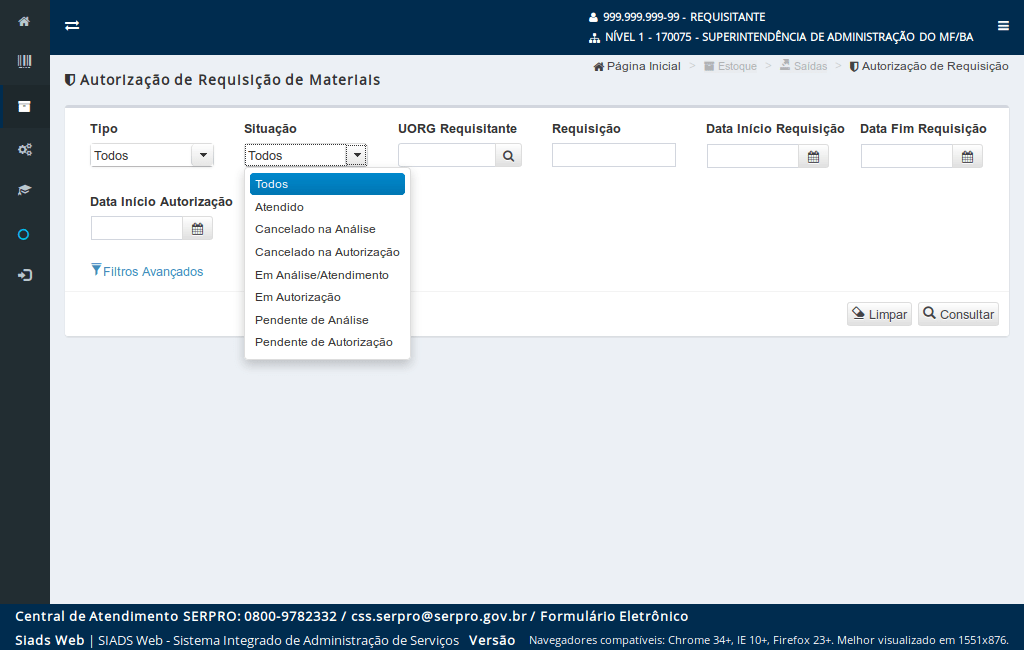This screenshot has width=1024, height=650.
Task: Focus the UORG Requisitante input field
Action: 447,155
